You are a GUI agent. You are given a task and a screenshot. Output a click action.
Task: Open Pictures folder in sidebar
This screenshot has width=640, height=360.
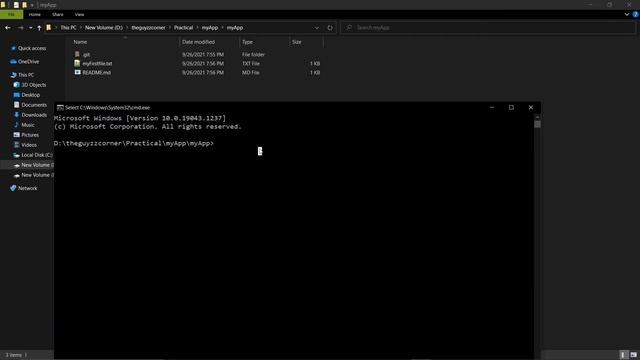point(30,135)
